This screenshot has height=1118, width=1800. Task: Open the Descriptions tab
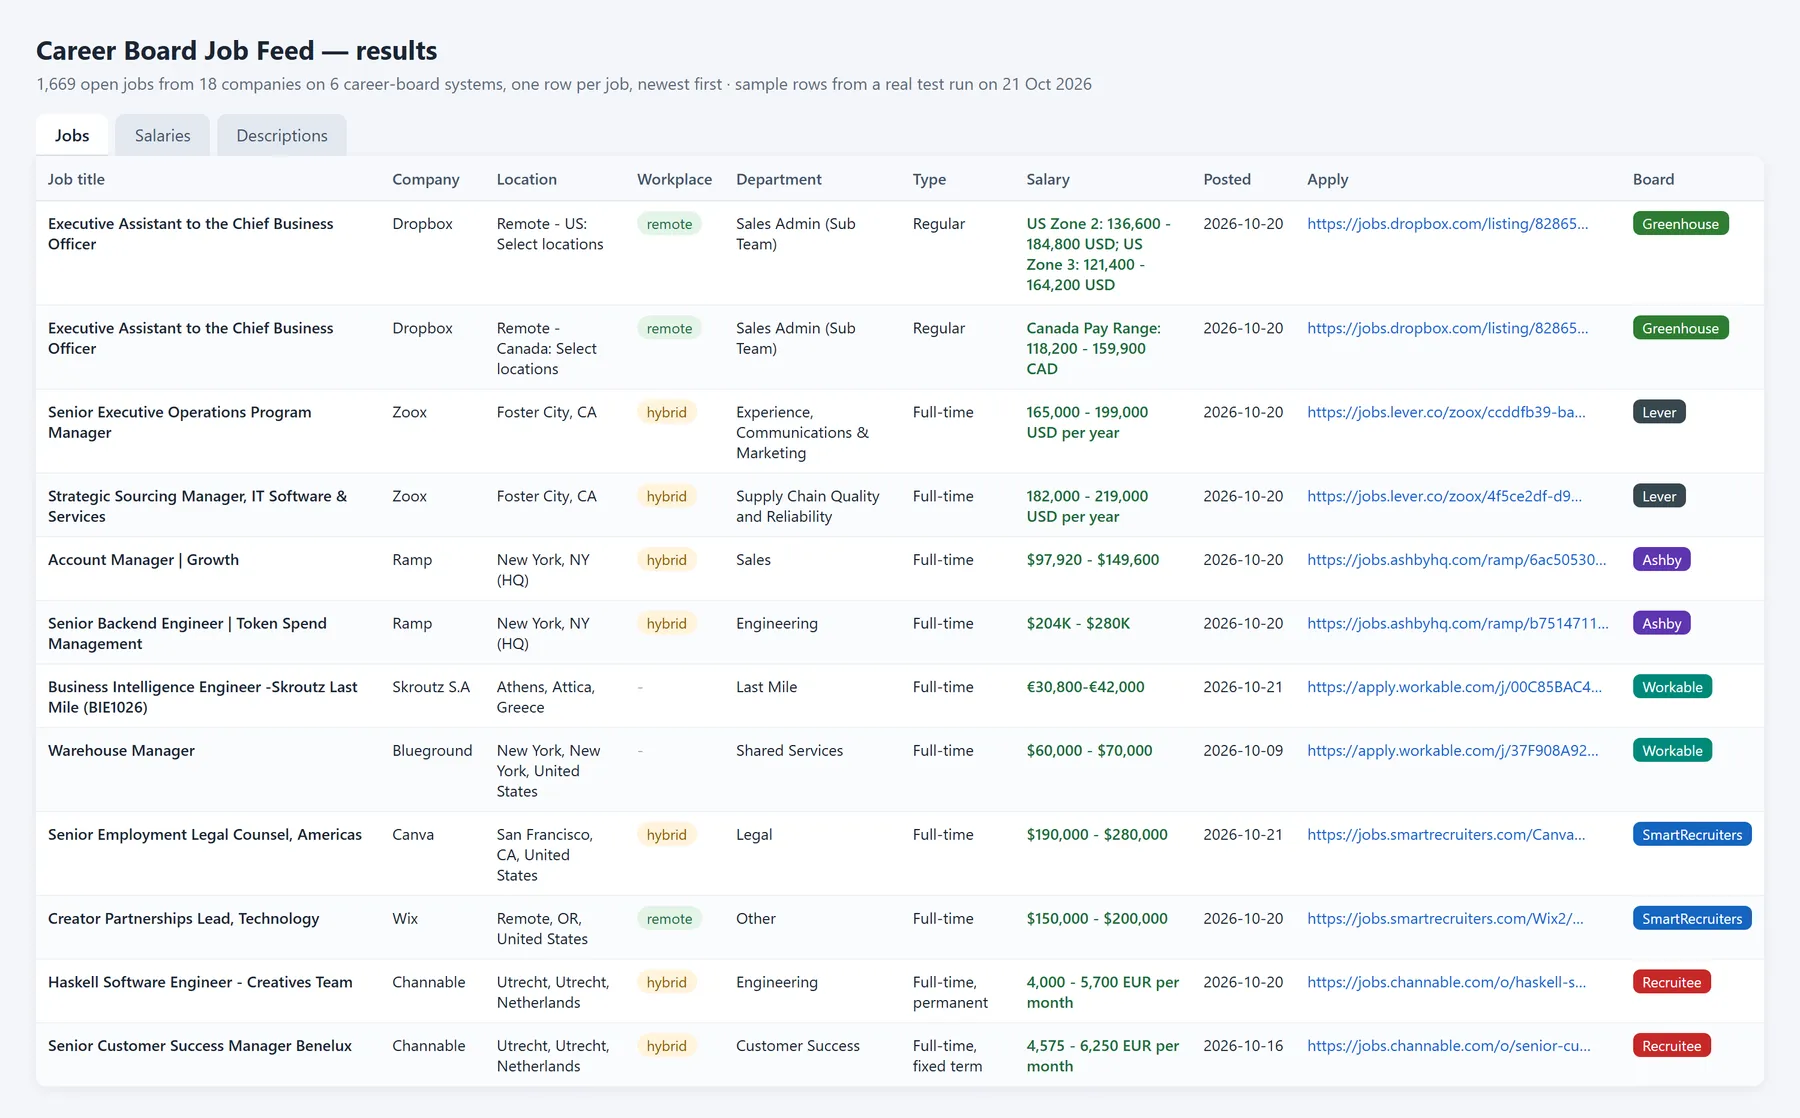coord(282,135)
